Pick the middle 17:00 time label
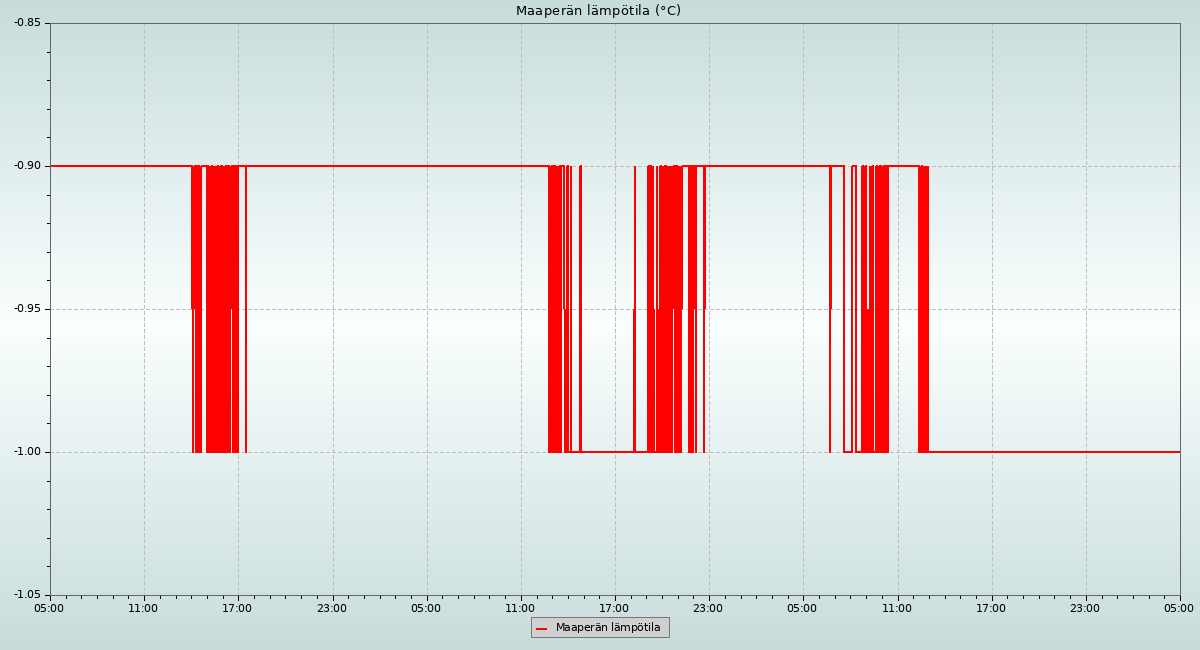Screen dimensions: 1200x650 (614, 608)
